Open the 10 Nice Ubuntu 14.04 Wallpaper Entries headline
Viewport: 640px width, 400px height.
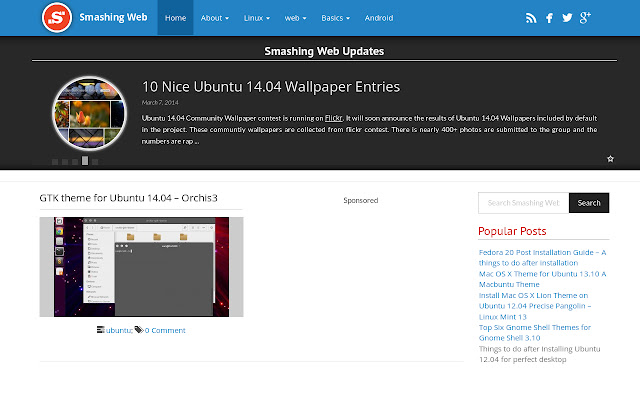[x=271, y=87]
